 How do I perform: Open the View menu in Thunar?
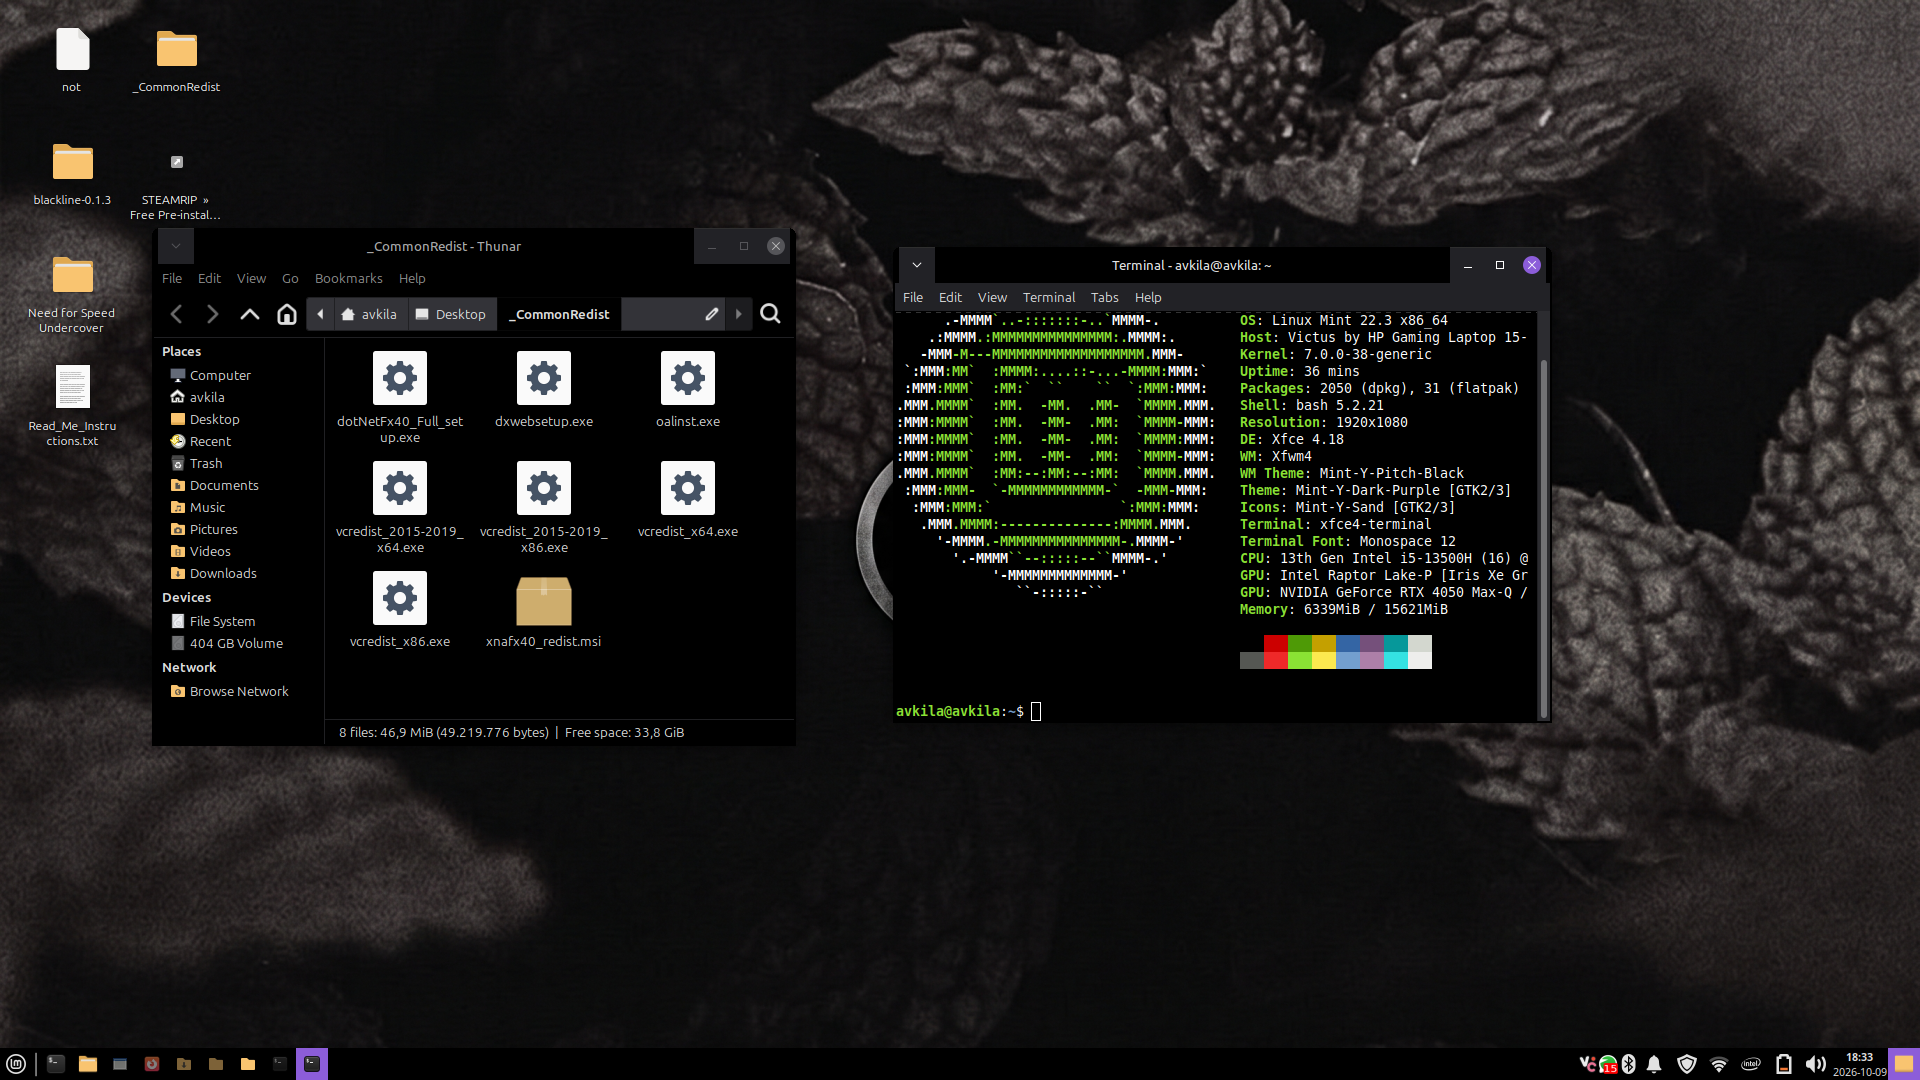251,278
